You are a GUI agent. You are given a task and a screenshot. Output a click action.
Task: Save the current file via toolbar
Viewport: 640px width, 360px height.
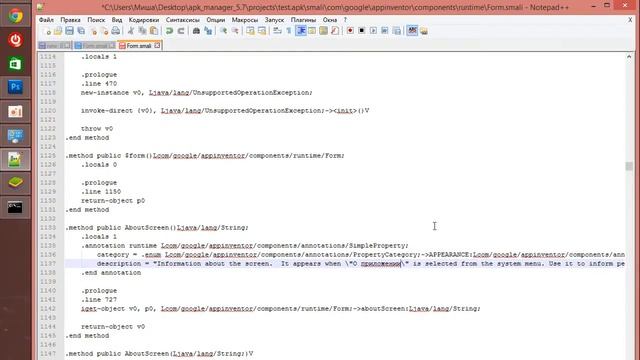69,31
